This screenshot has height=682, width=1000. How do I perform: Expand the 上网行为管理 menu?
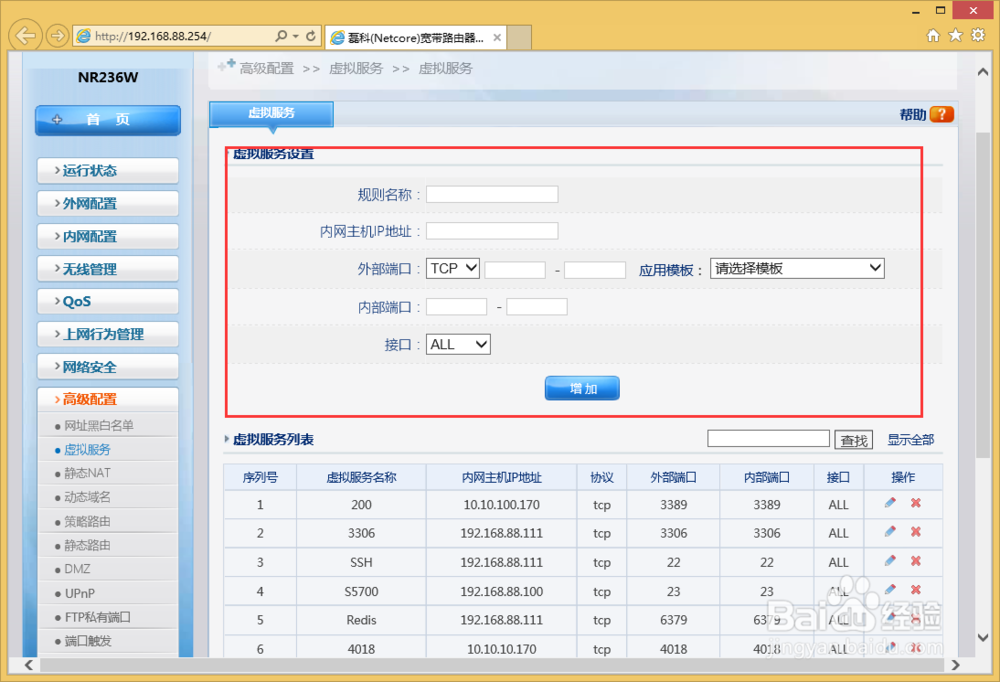pos(108,334)
